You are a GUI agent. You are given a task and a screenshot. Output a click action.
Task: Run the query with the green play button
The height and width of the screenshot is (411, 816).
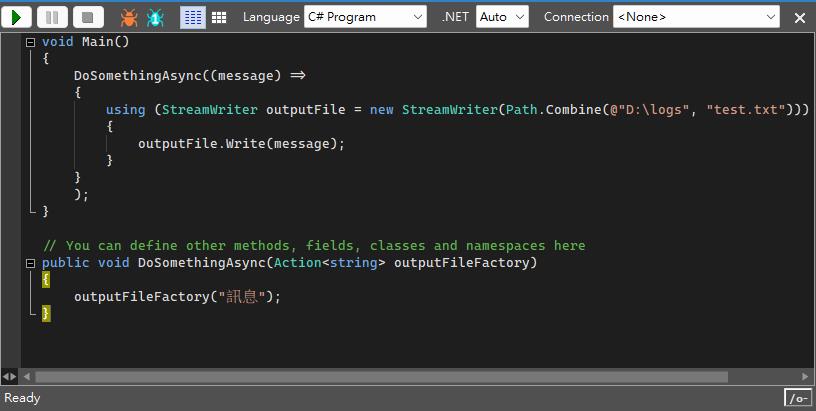click(17, 17)
